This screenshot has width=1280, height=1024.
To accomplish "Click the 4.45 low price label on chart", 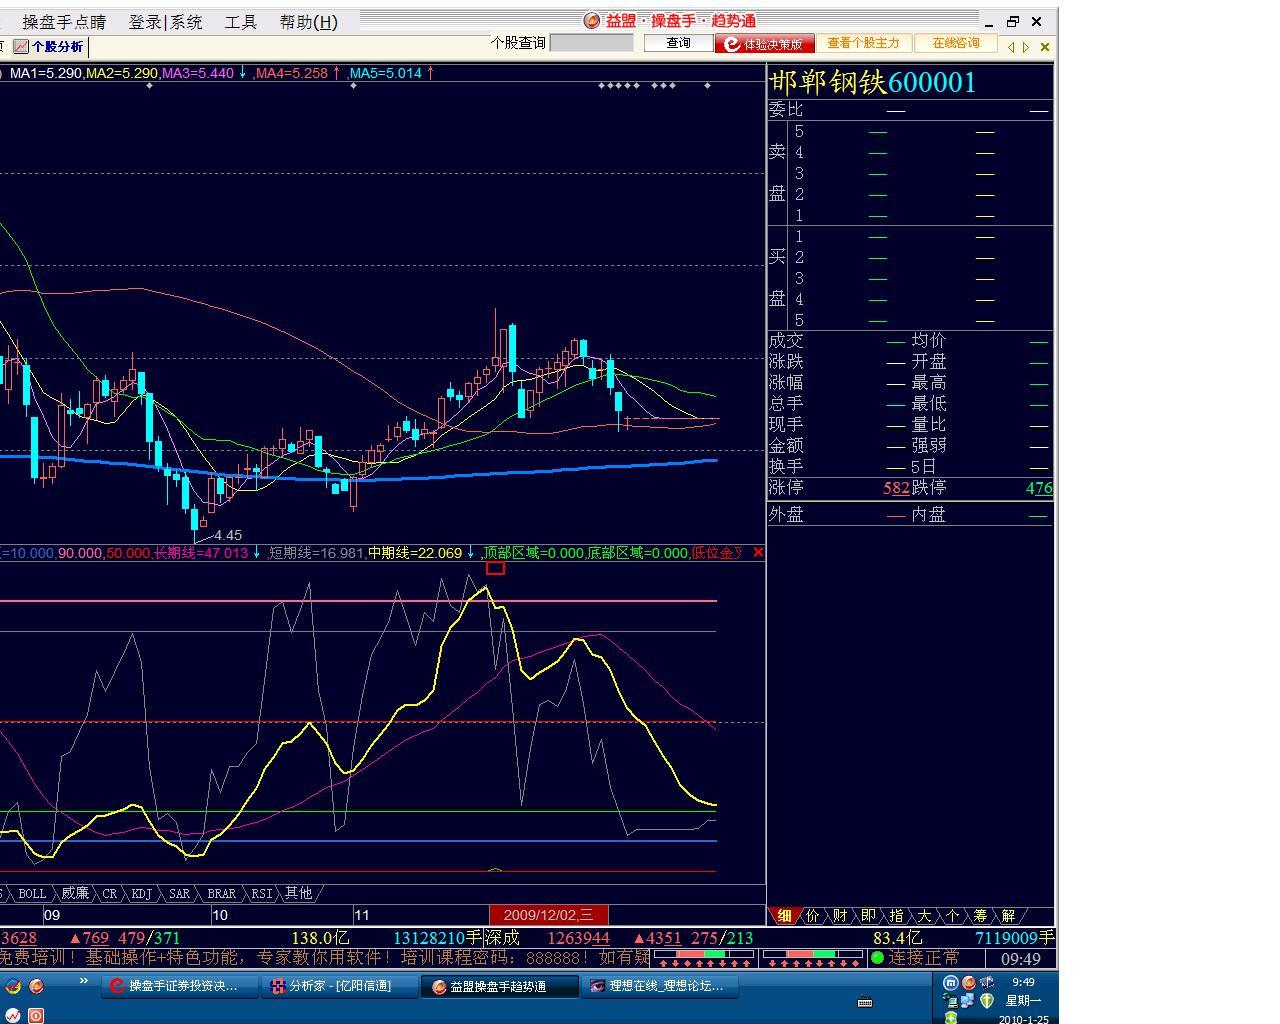I will pyautogui.click(x=227, y=535).
